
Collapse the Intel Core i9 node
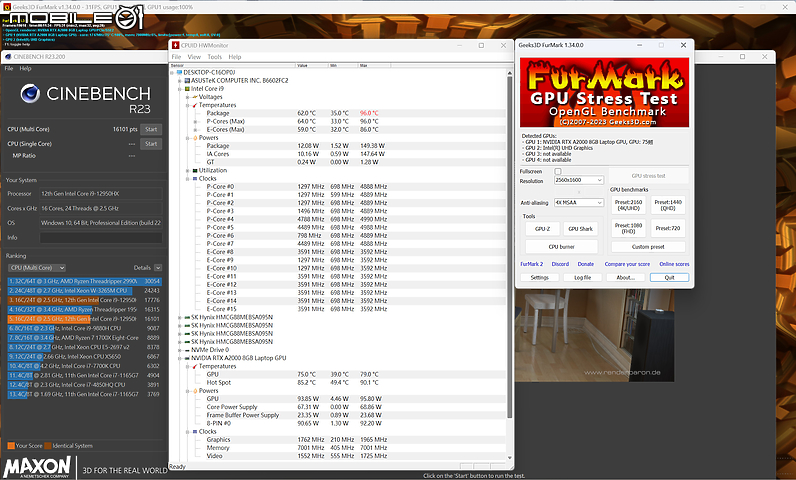pos(180,89)
